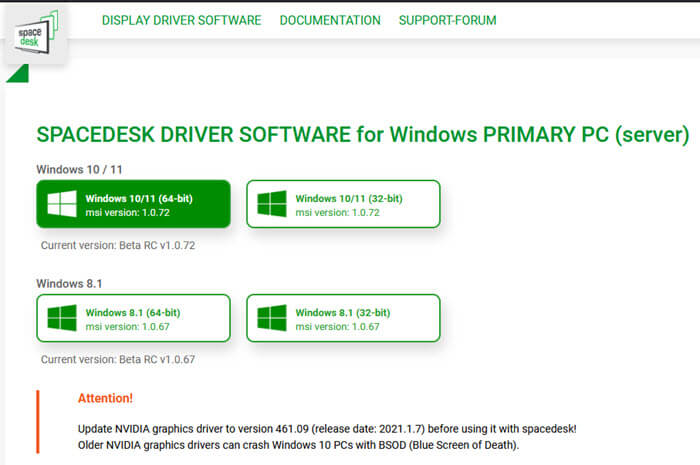Click 'Current version: Beta RC v1.0.67' text

[x=118, y=360]
